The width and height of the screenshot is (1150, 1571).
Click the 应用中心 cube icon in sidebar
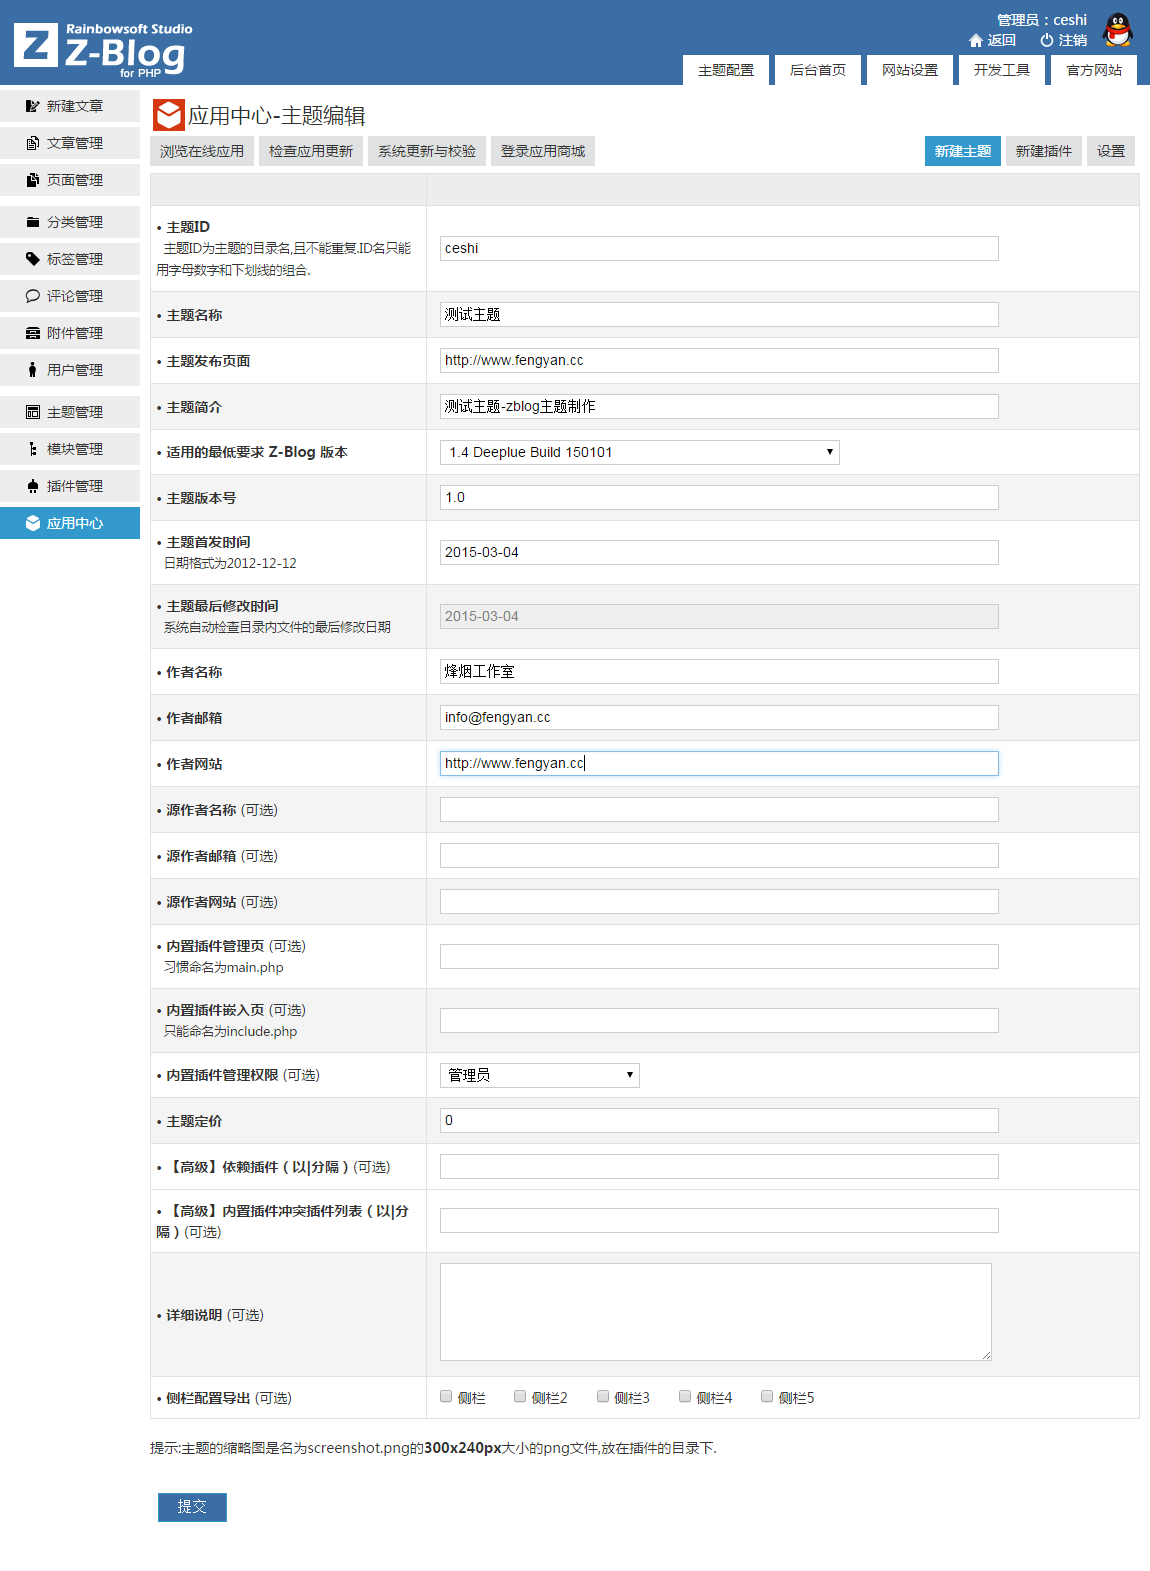pyautogui.click(x=33, y=523)
